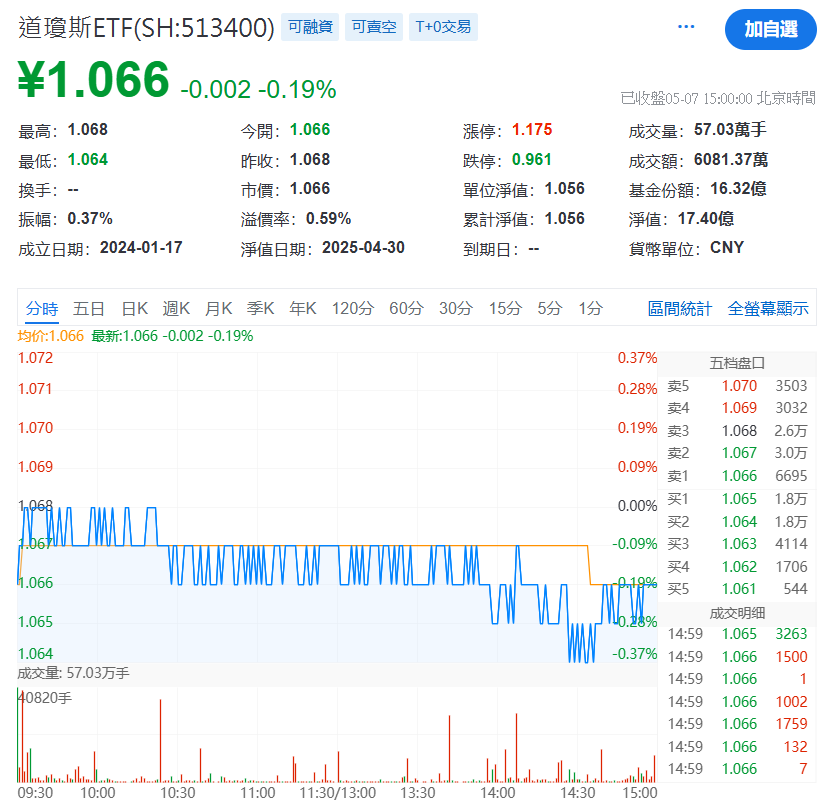Click the 昨收 value 1.068
Viewport: 839px width, 811px height.
(310, 159)
